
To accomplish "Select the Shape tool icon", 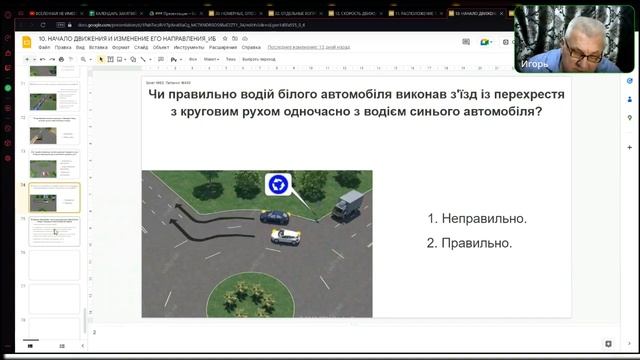I will pyautogui.click(x=133, y=59).
